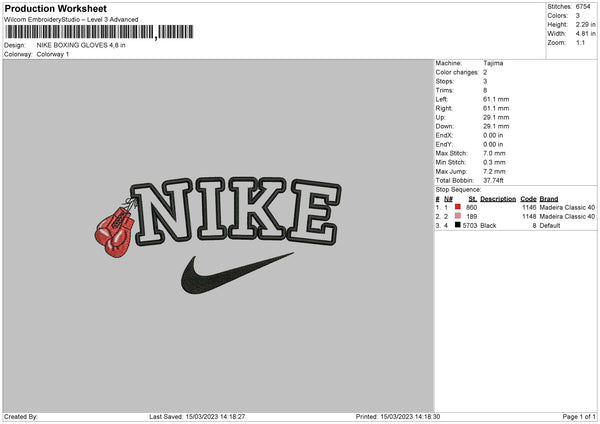Image resolution: width=600 pixels, height=424 pixels.
Task: Click the Stitches value 6754
Action: (583, 7)
